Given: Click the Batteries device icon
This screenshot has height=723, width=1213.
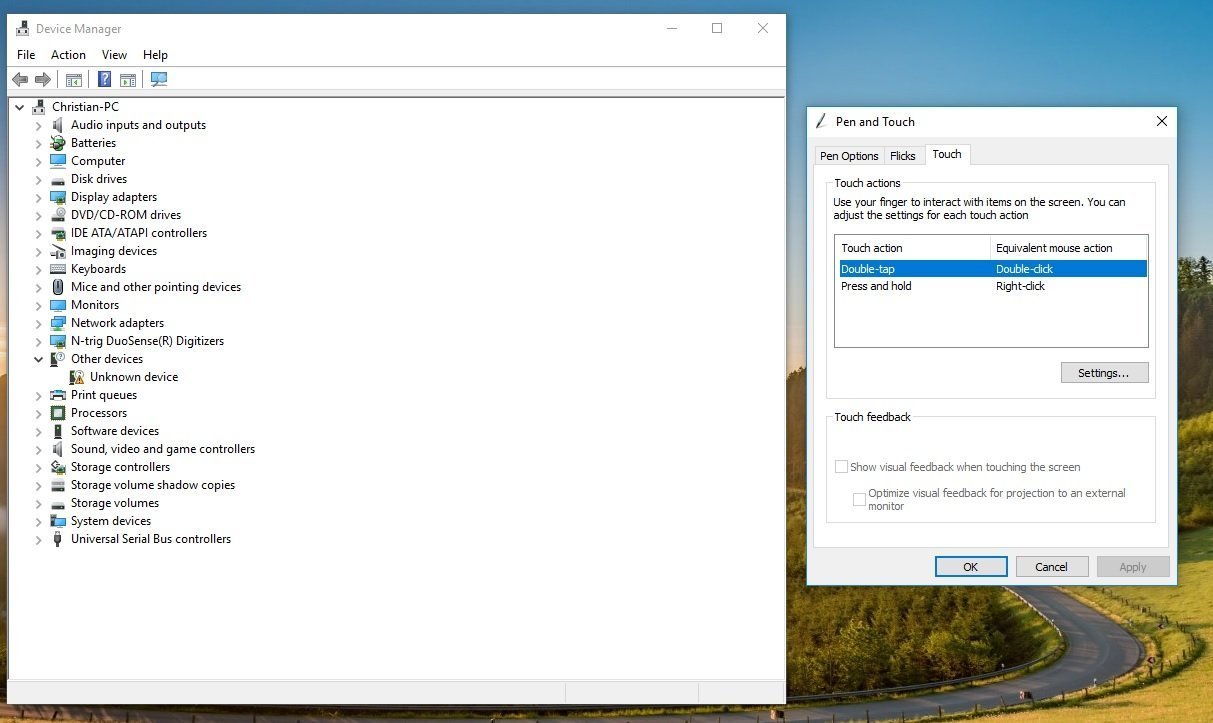Looking at the screenshot, I should point(58,143).
